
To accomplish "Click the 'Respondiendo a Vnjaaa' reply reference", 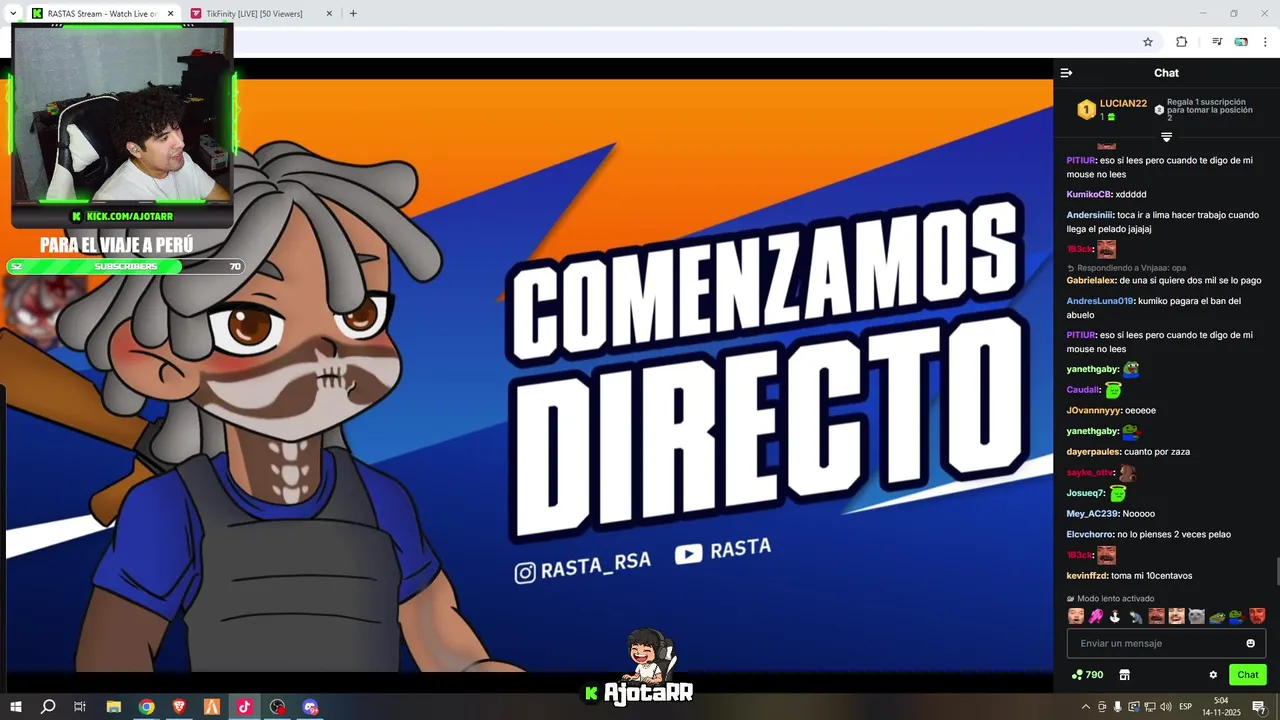I will pyautogui.click(x=1126, y=268).
